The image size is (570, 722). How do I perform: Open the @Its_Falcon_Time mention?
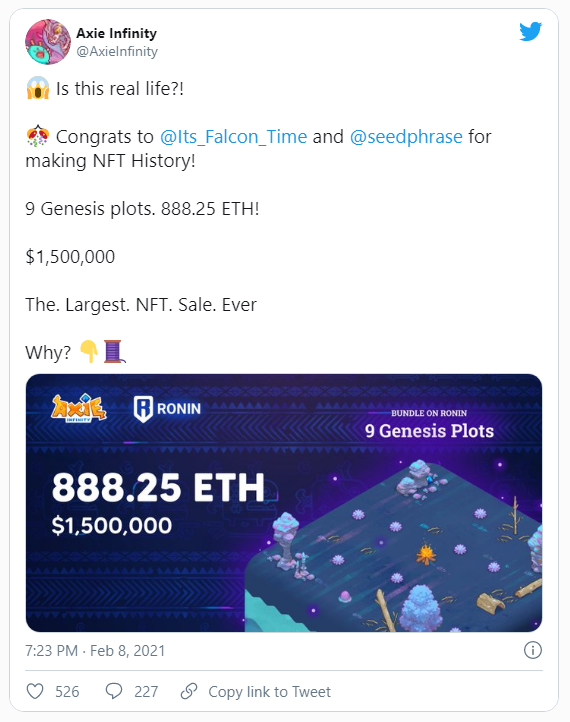point(233,137)
